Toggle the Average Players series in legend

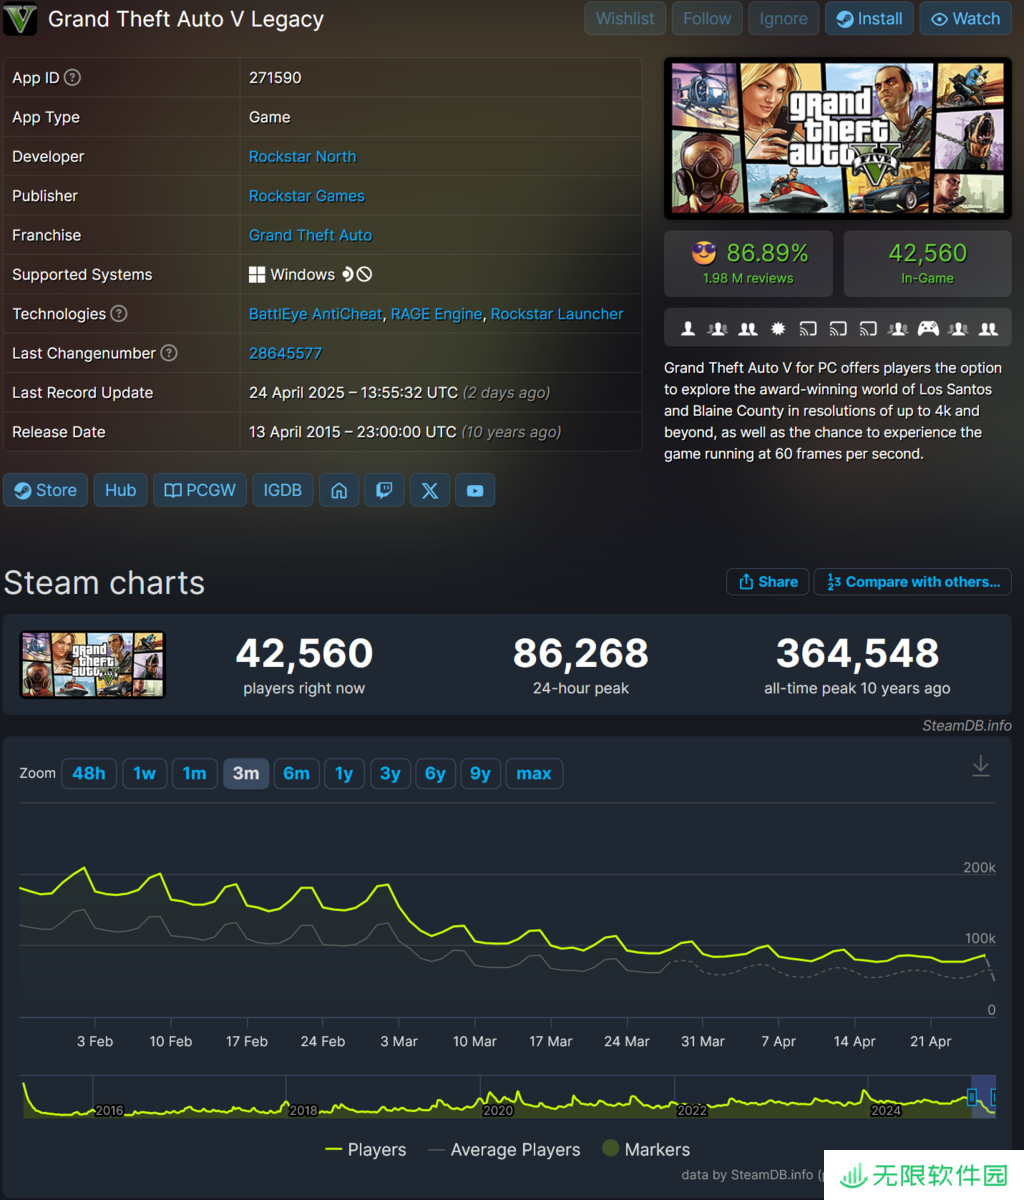(505, 1150)
